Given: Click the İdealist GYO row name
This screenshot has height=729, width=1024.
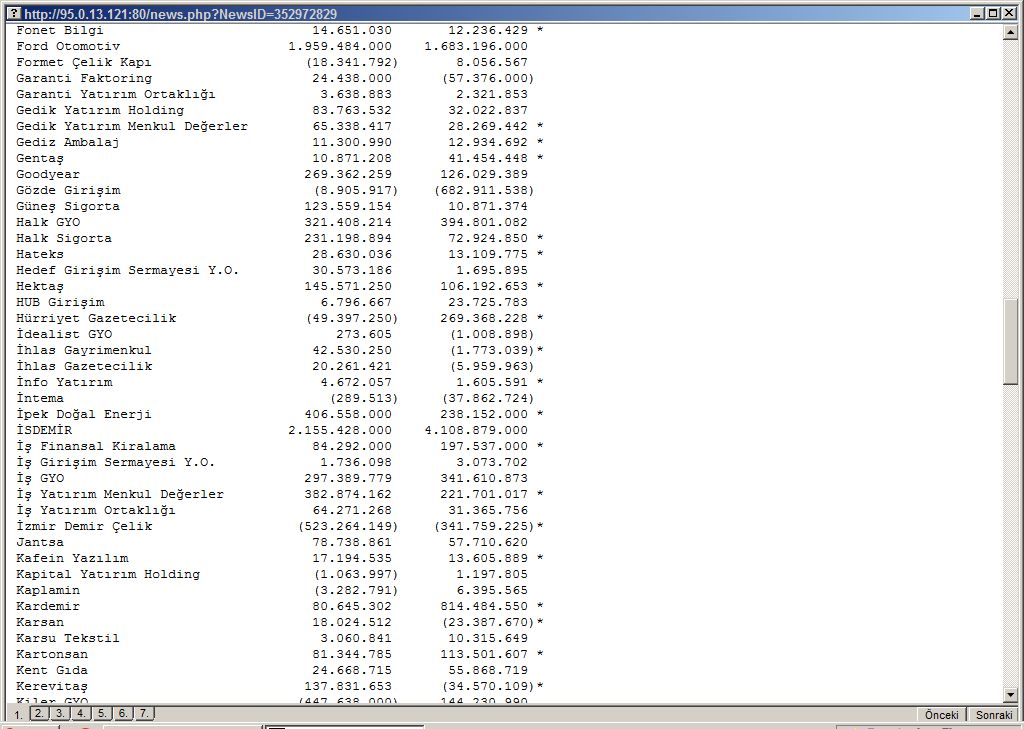Looking at the screenshot, I should coord(64,334).
